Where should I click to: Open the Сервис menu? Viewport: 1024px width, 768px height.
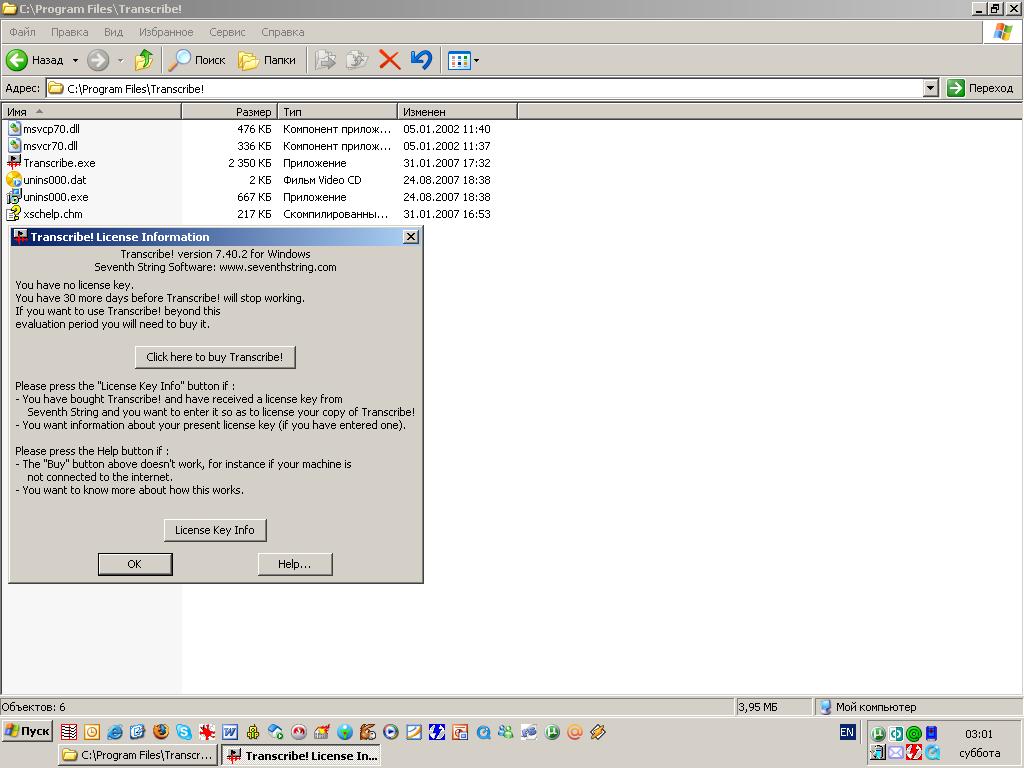click(x=227, y=32)
